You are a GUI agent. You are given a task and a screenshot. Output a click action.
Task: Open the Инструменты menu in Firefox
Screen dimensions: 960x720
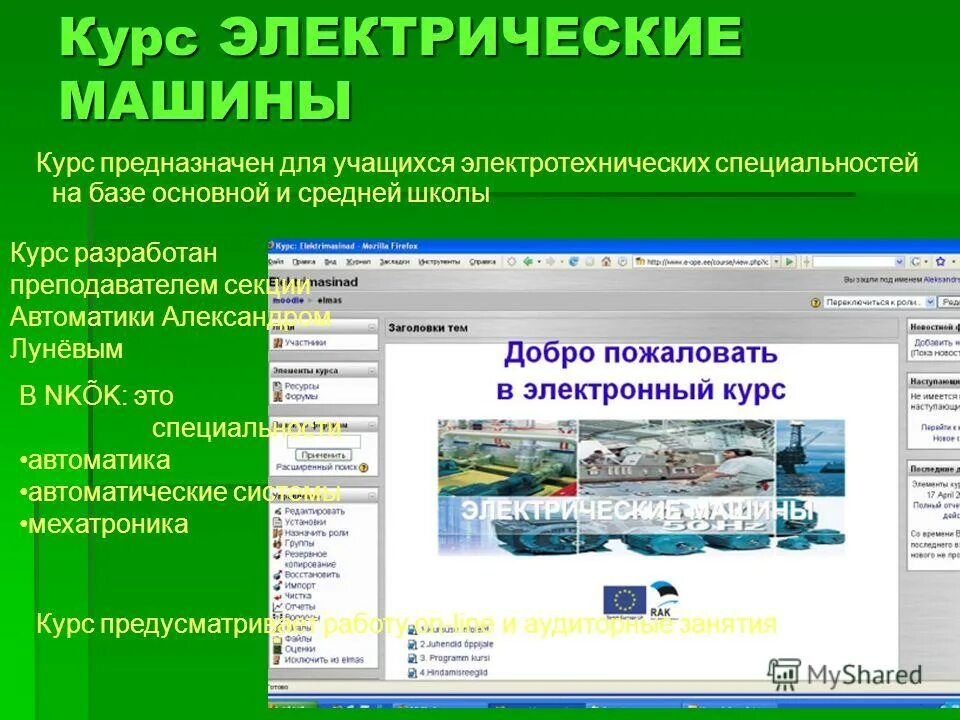(439, 261)
